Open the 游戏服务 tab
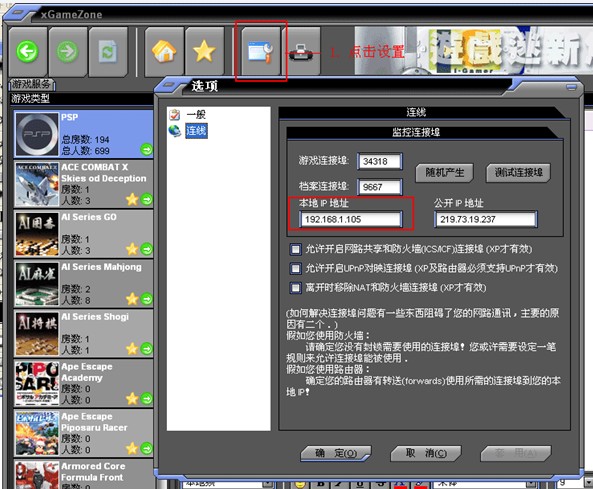Screen dimensions: 593x489 32,84
